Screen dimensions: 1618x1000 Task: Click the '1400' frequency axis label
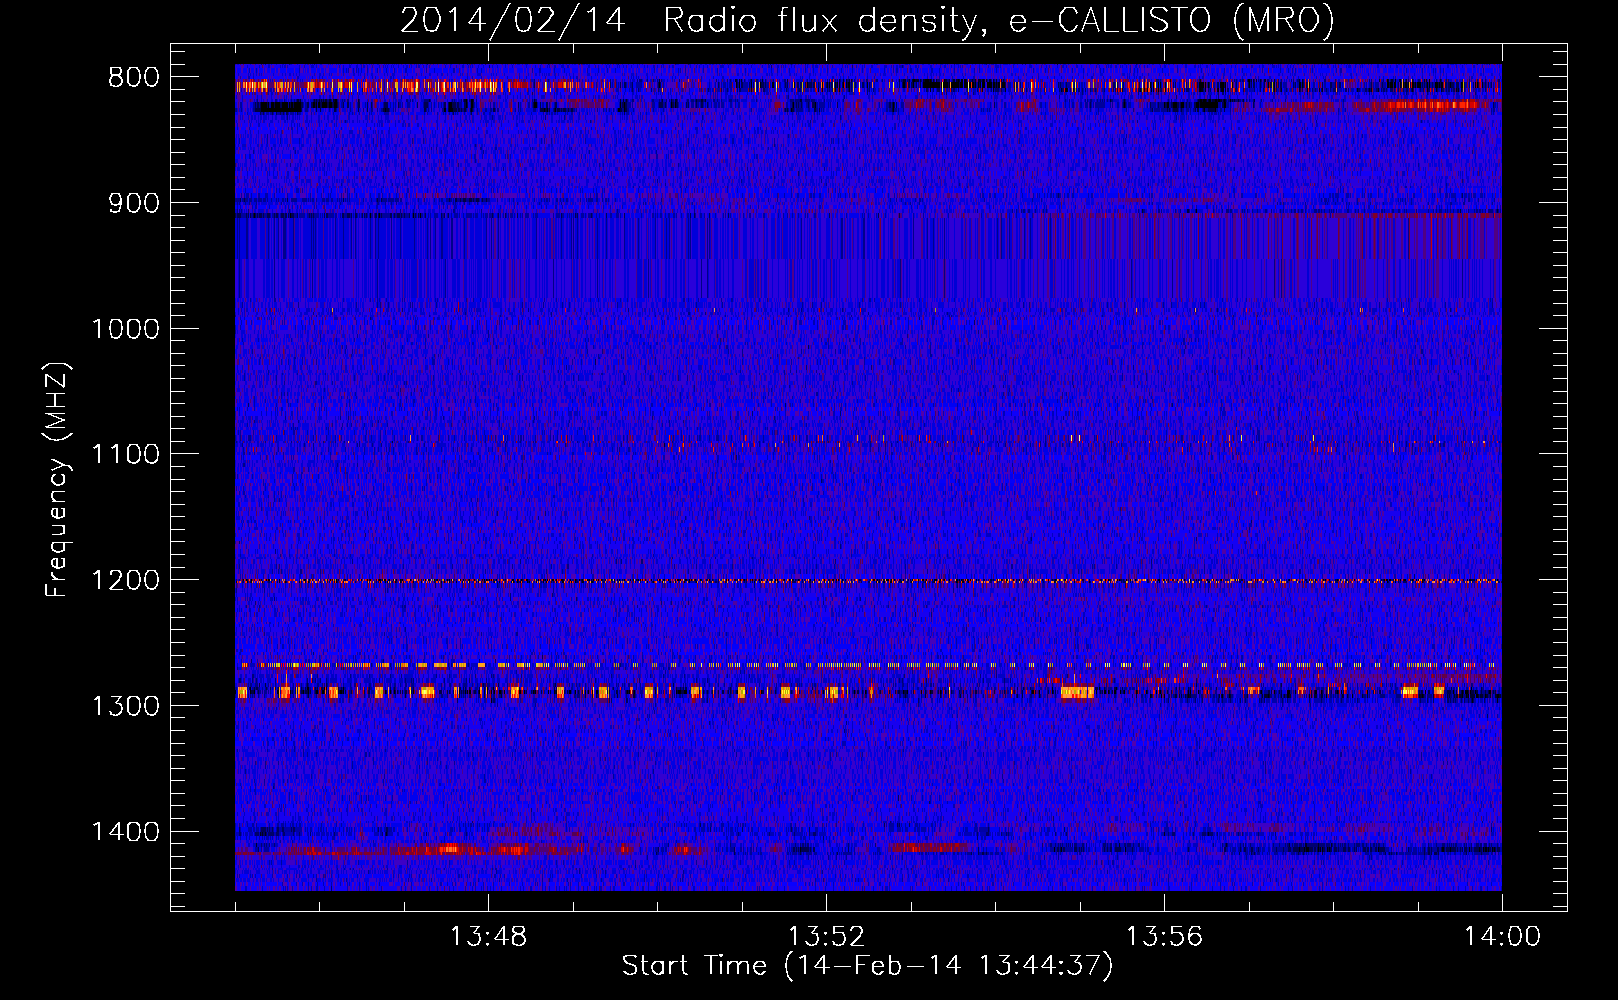[125, 832]
